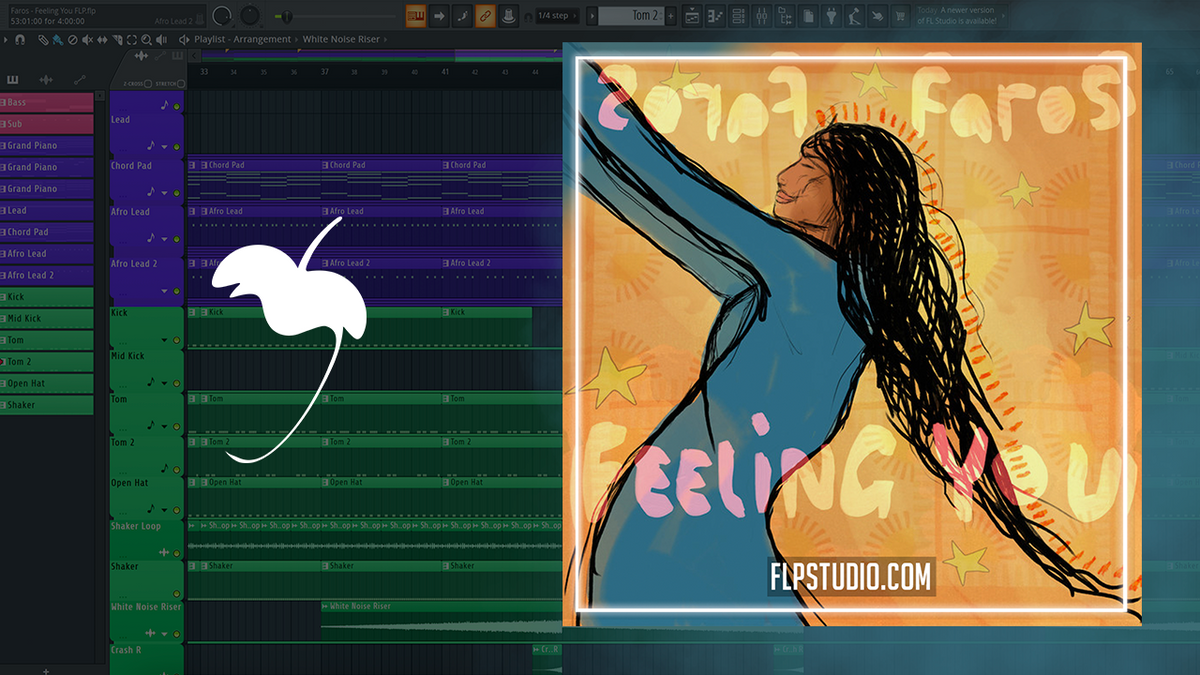The width and height of the screenshot is (1200, 675).
Task: Open the Piano Roll from the top toolbar
Action: [713, 15]
